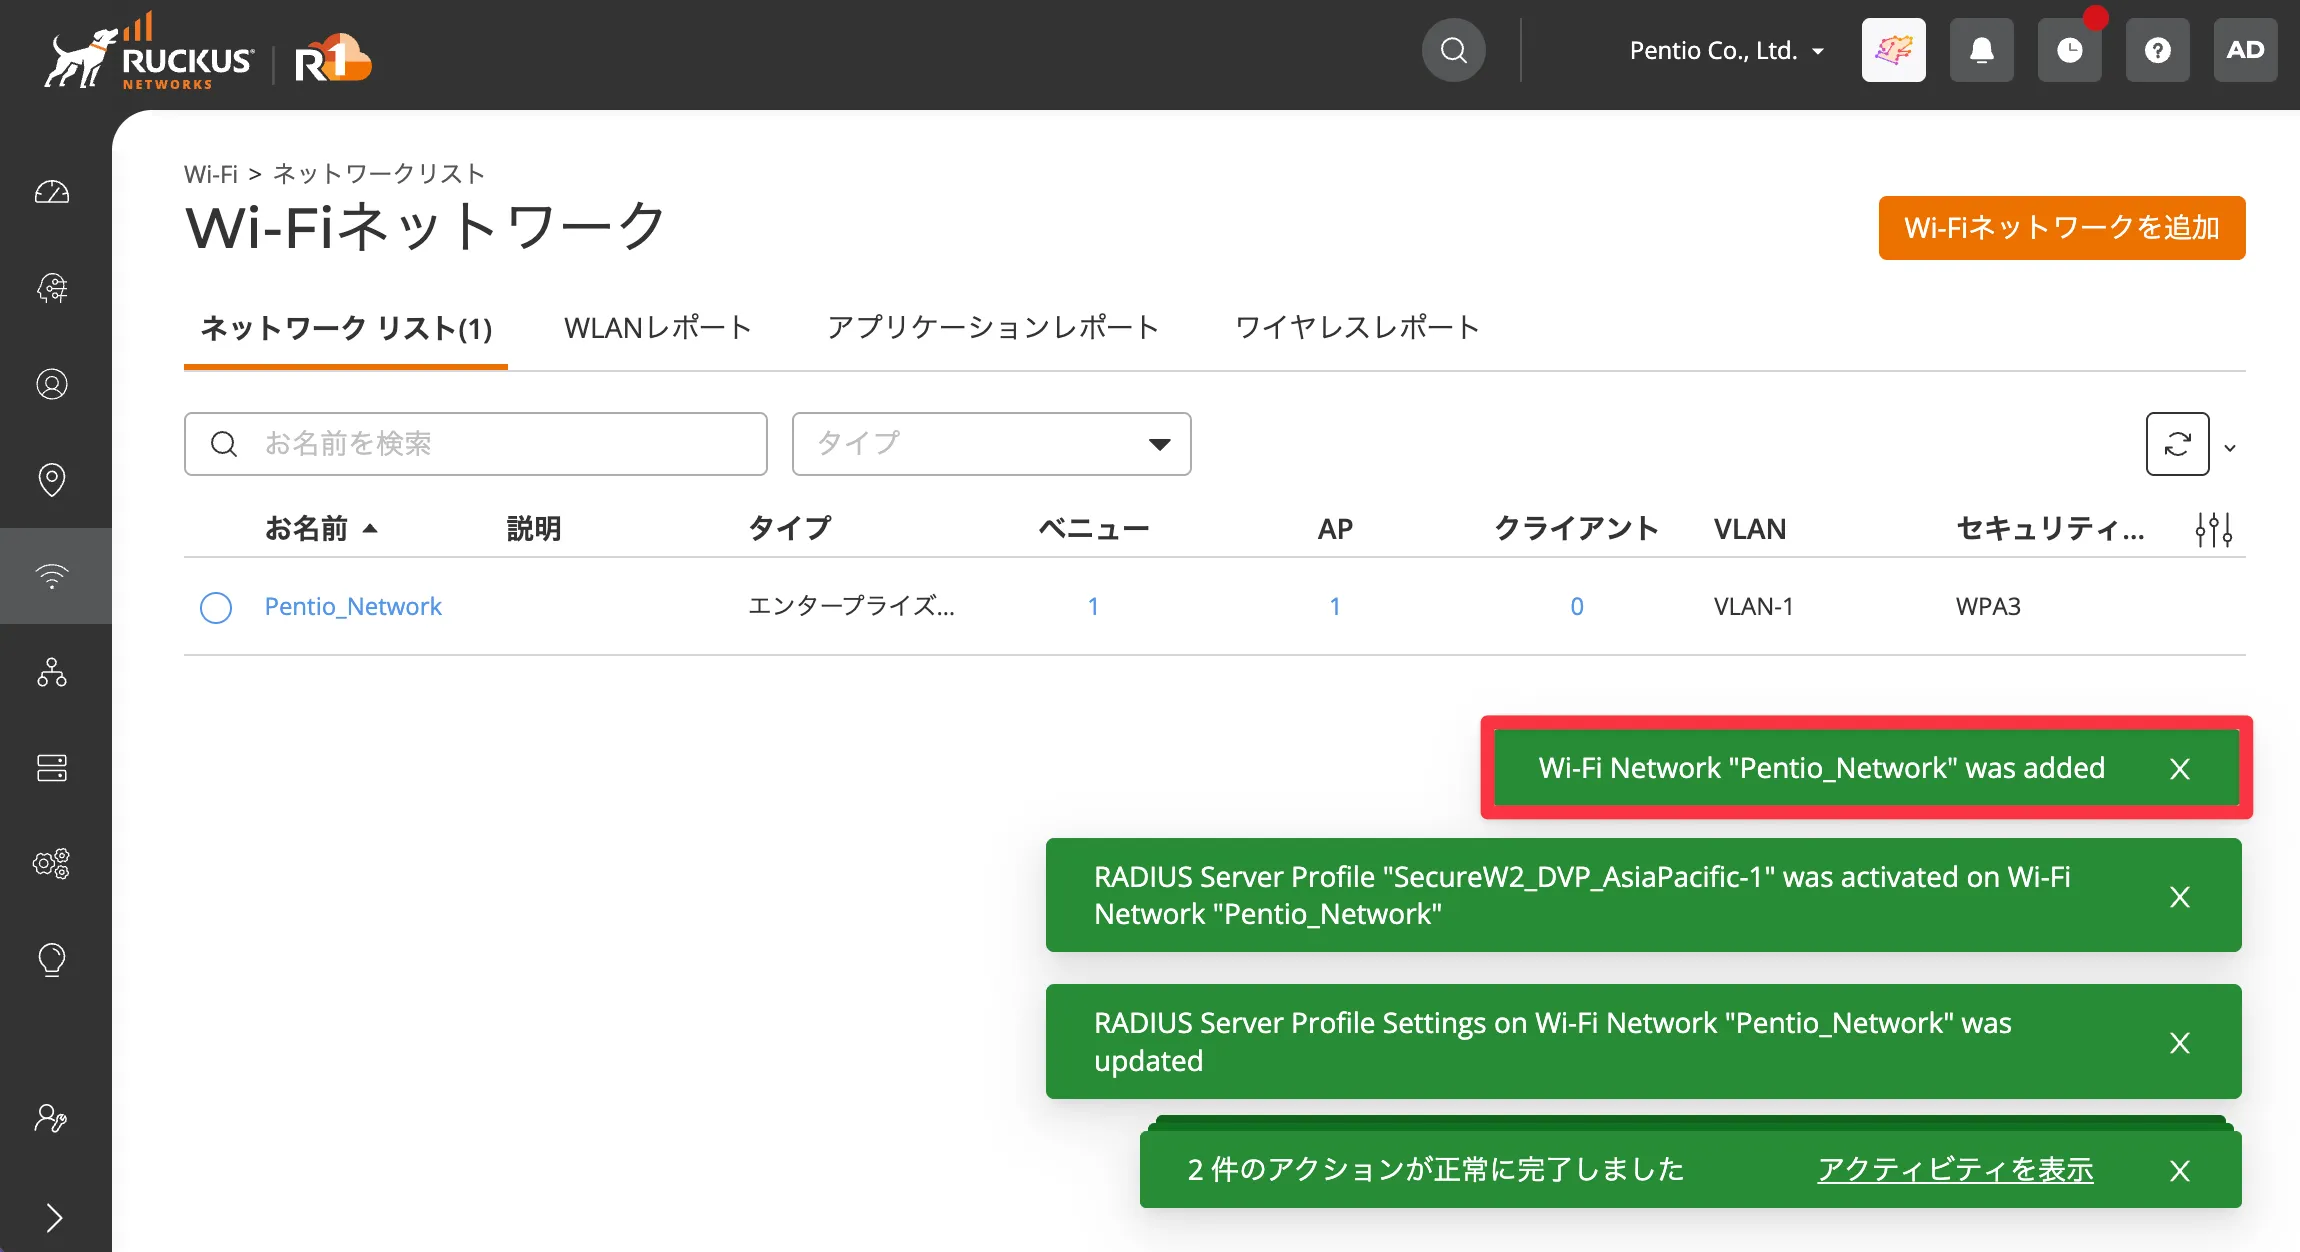2300x1252 pixels.
Task: Click the 説明 column header
Action: coord(534,528)
